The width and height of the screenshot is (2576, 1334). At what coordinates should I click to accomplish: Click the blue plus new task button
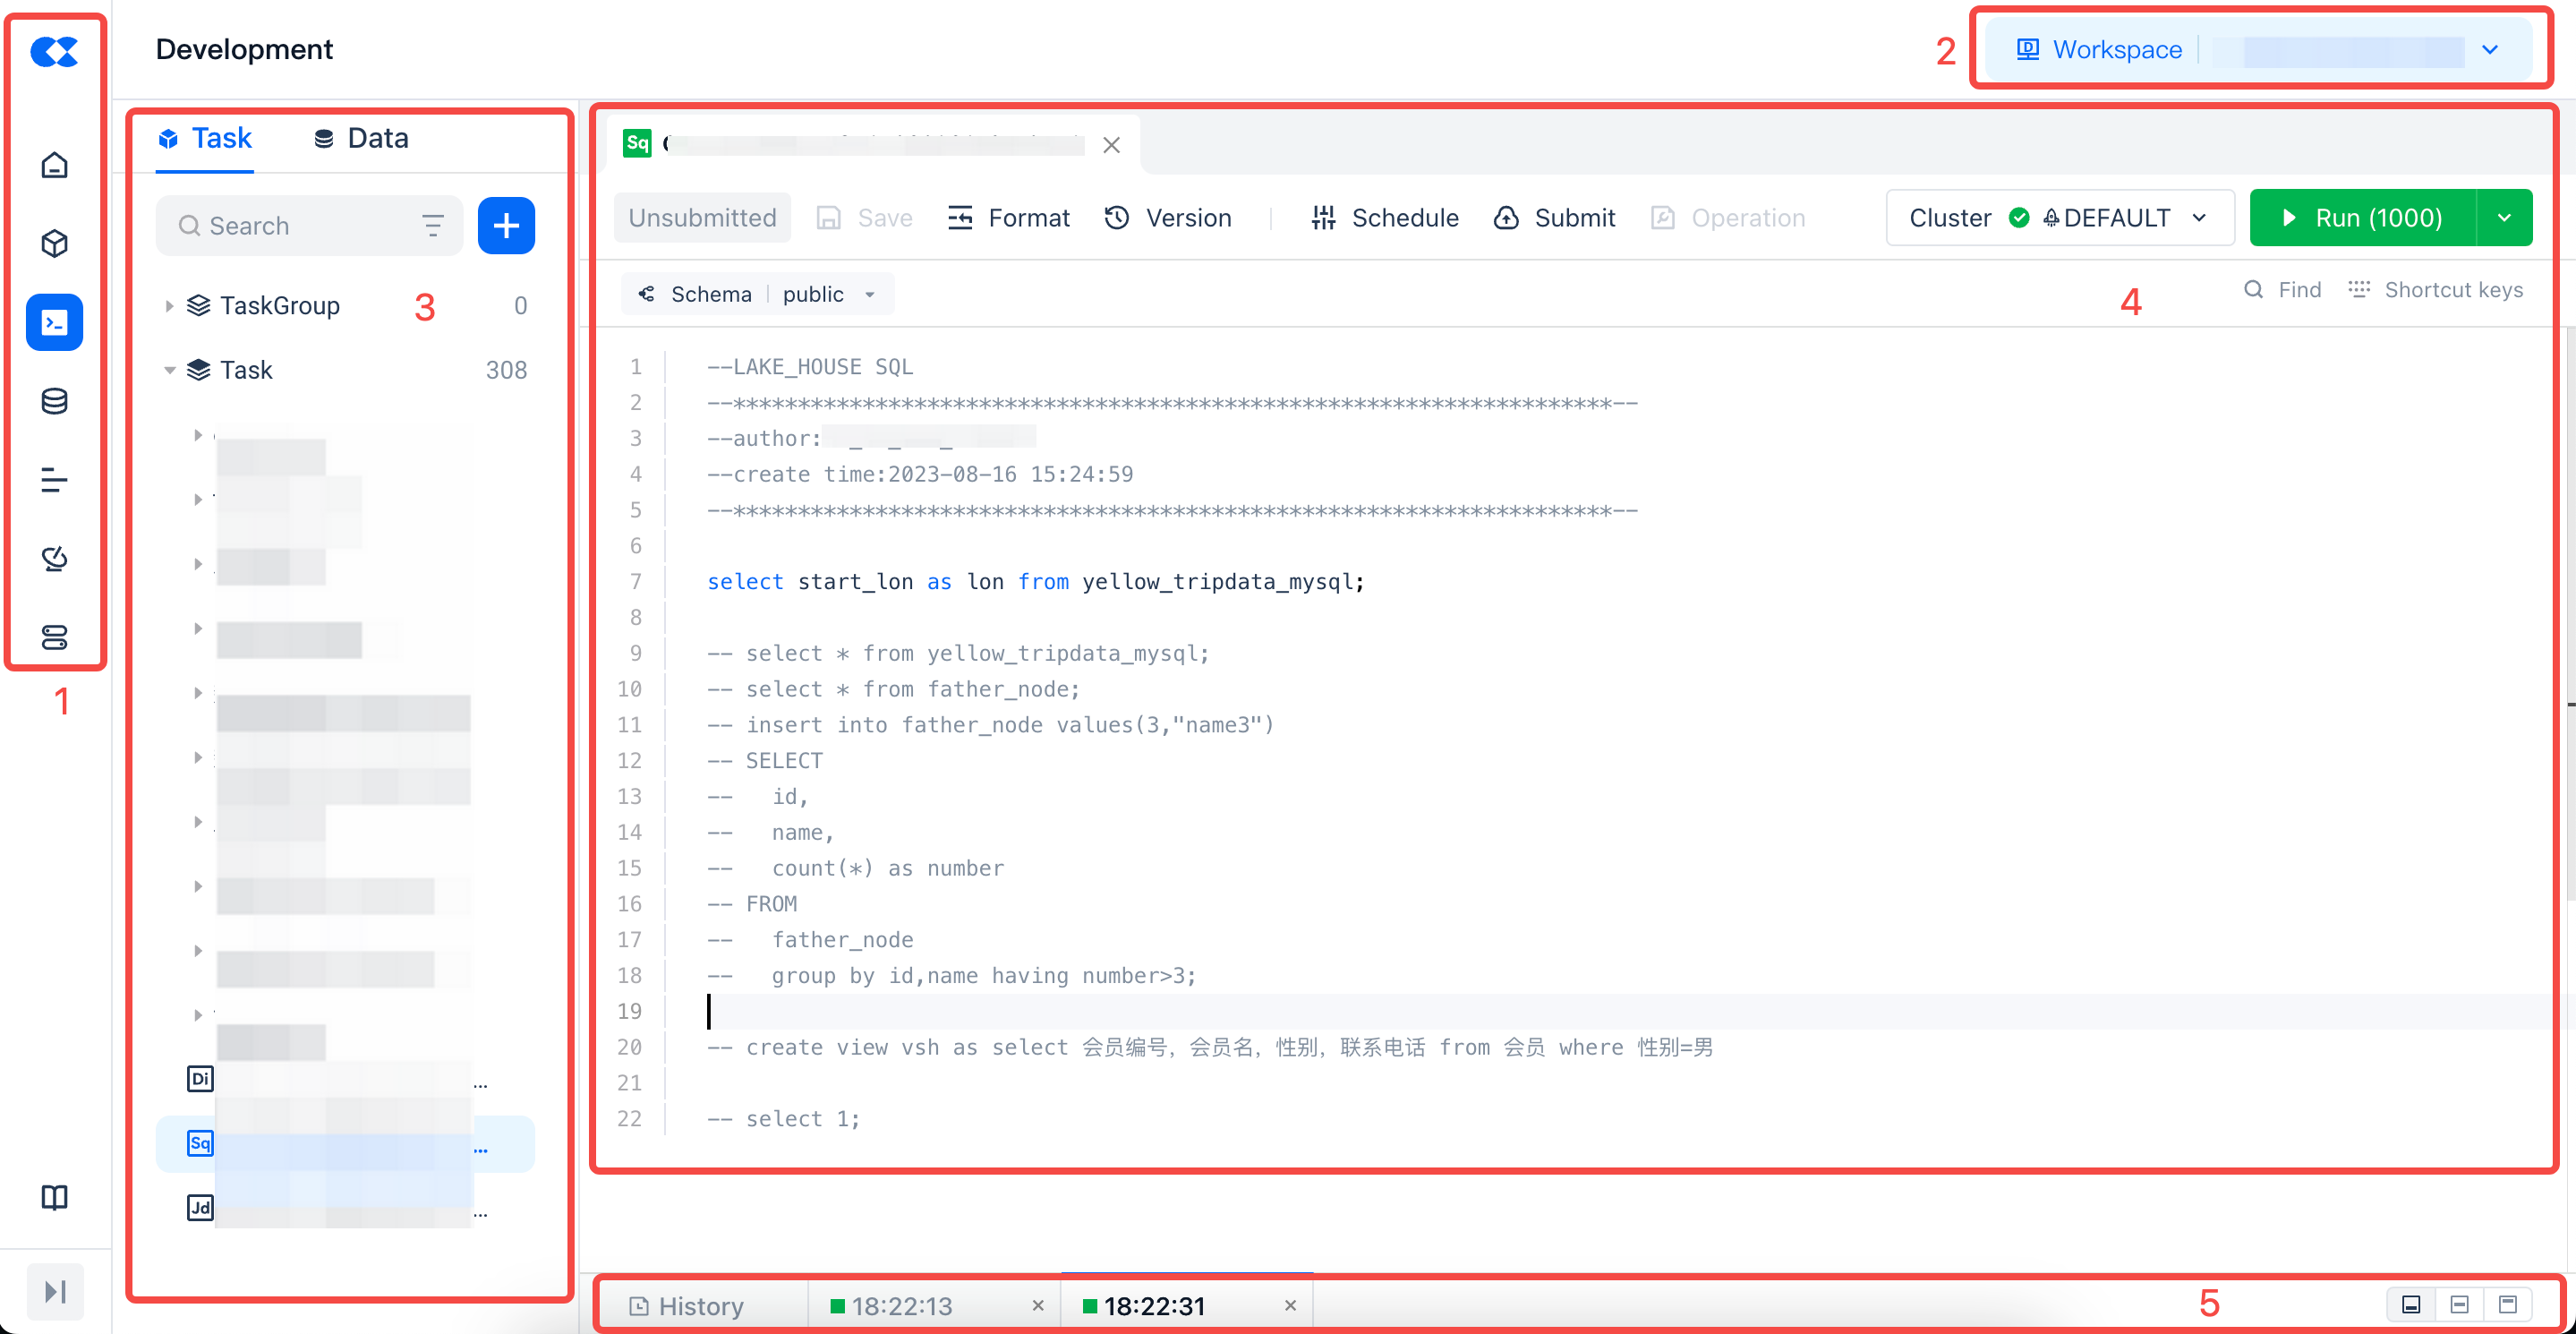point(506,225)
